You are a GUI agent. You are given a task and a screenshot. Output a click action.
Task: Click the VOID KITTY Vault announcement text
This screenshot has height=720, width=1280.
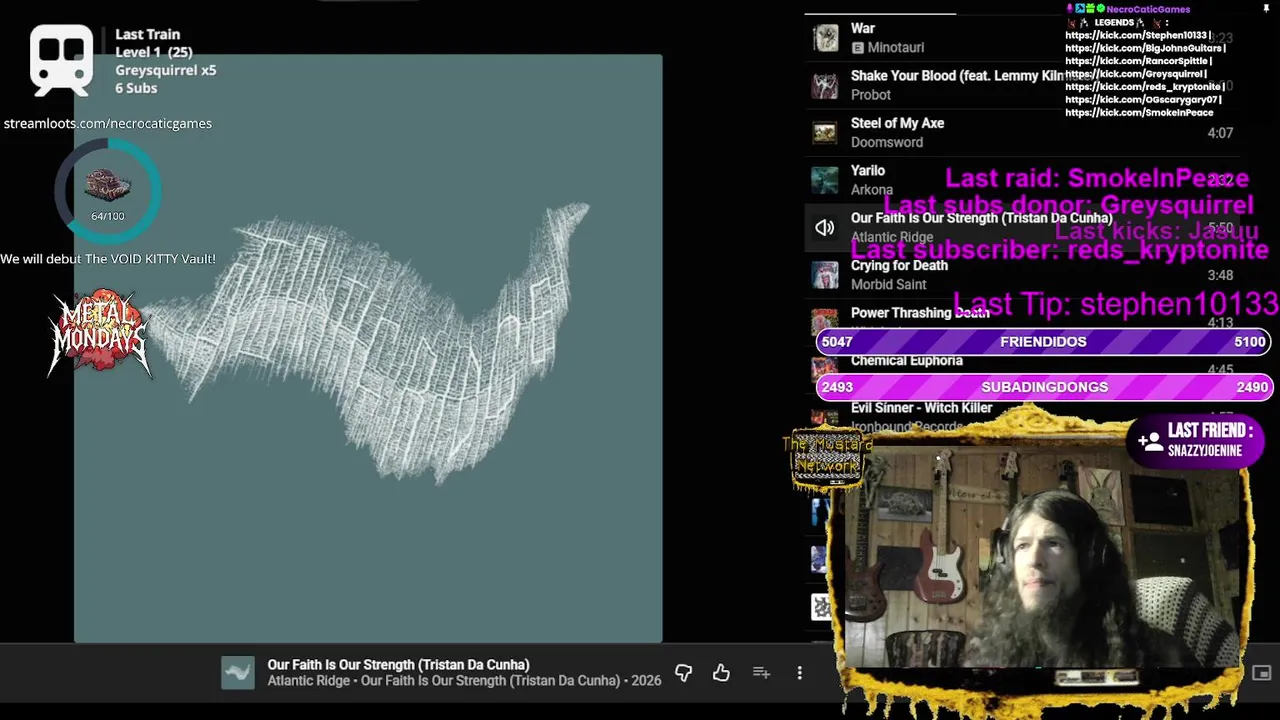[108, 258]
